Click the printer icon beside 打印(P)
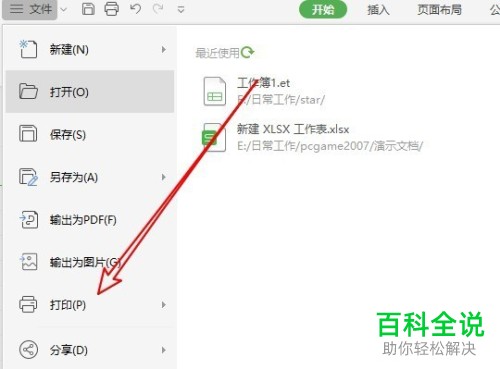The width and height of the screenshot is (500, 369). pos(28,304)
